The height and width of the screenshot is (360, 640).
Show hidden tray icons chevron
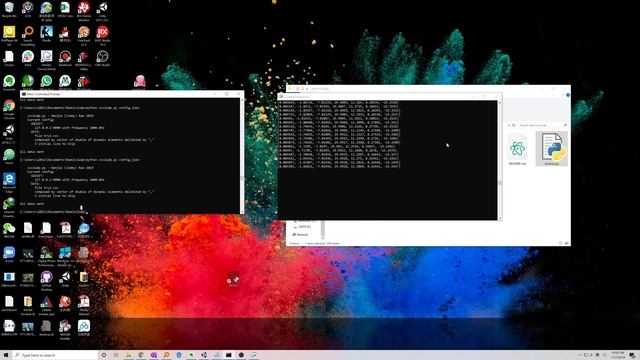[x=580, y=355]
